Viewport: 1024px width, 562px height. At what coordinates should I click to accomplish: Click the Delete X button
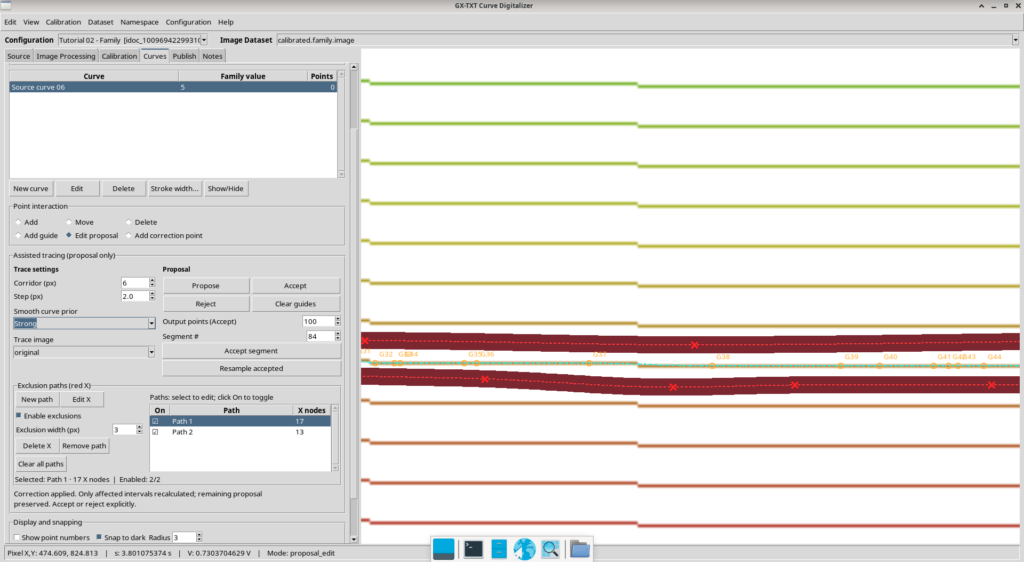coord(37,445)
